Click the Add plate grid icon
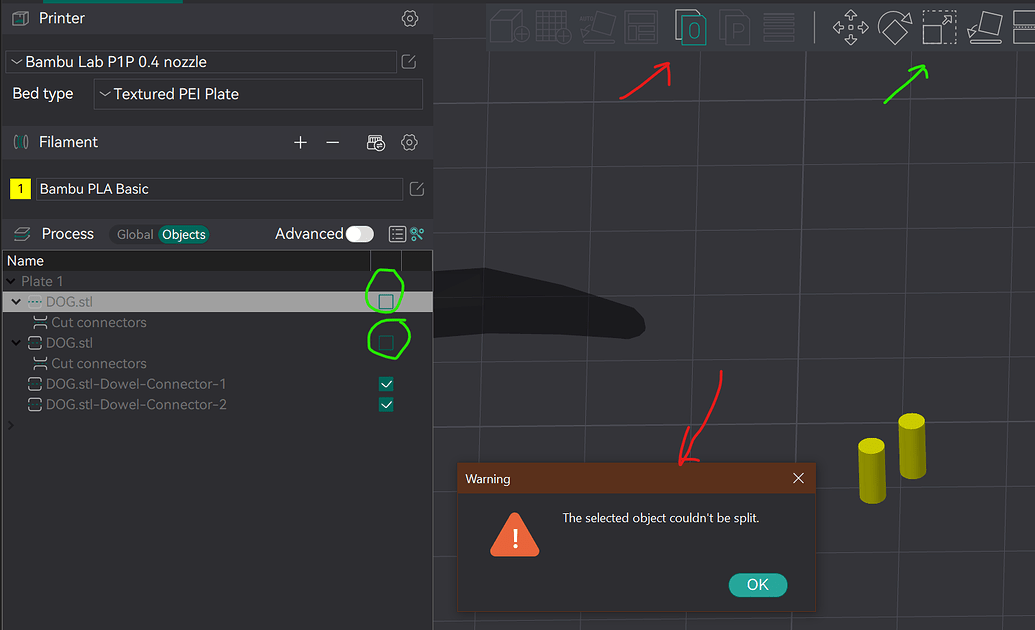The width and height of the screenshot is (1035, 630). [553, 27]
